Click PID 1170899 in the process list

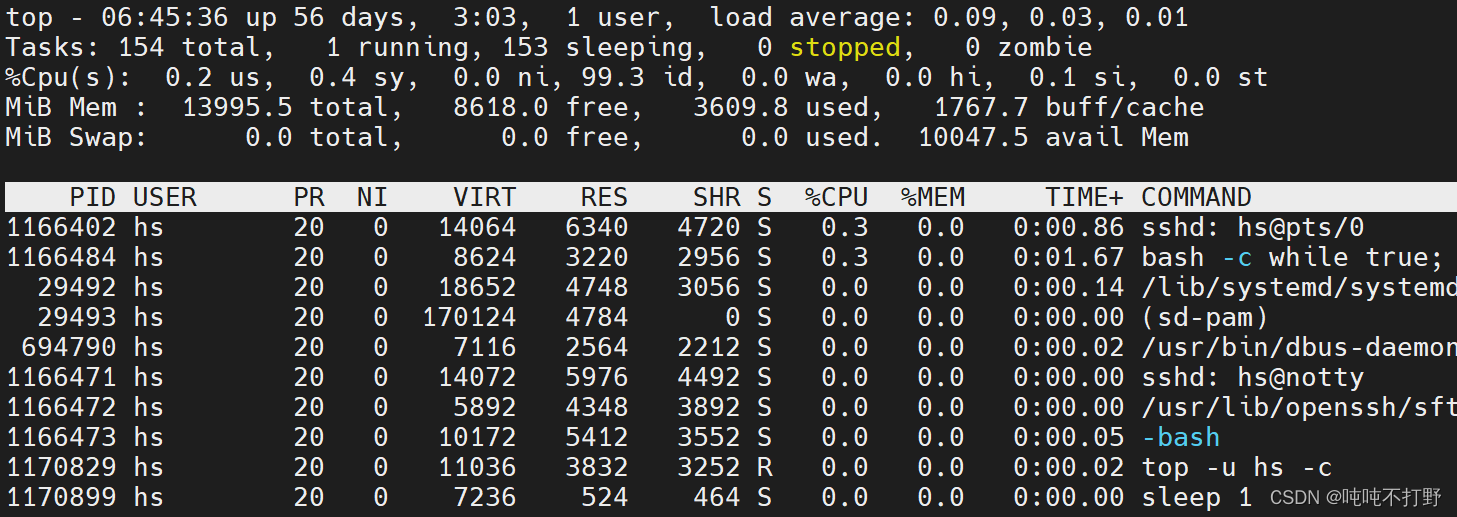pos(61,497)
